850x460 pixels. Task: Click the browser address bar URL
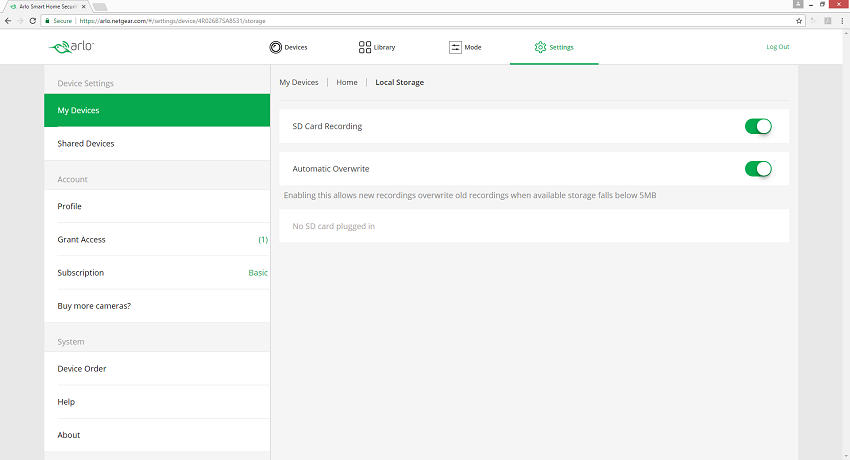172,21
